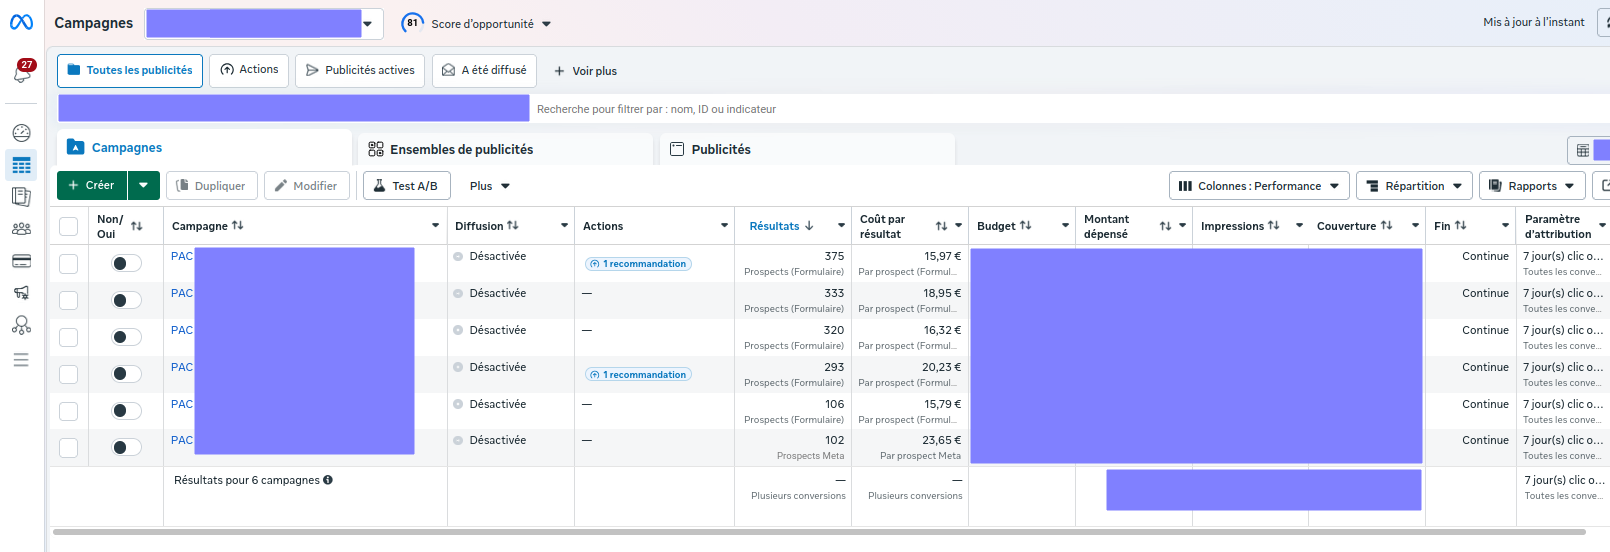Viewport: 1610px width, 552px height.
Task: Click the Test A/B button
Action: [x=406, y=186]
